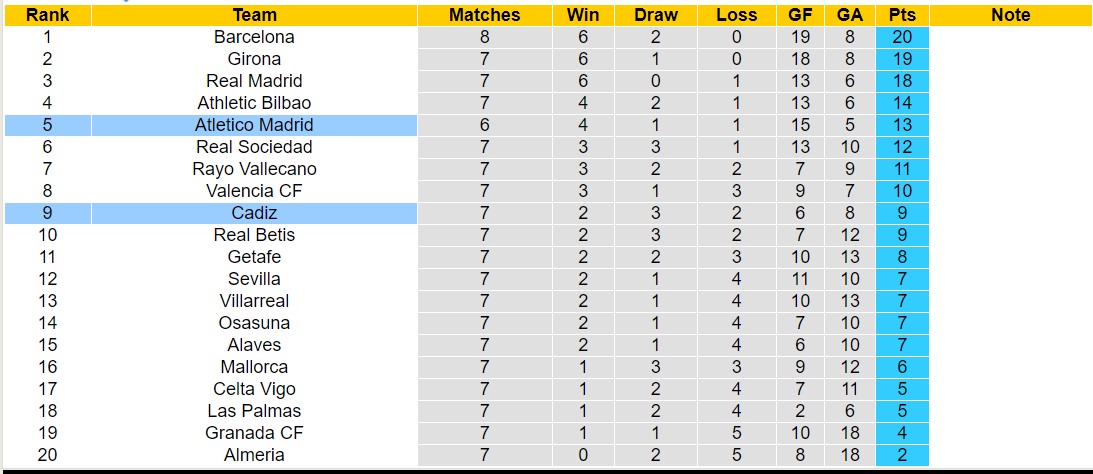Screen dimensions: 1093x474
Task: Click the Real Sociedad team name
Action: coord(254,147)
